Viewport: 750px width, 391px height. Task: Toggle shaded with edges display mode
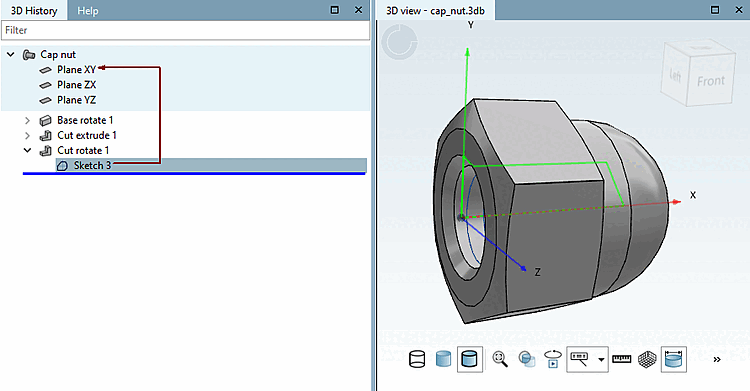(469, 359)
